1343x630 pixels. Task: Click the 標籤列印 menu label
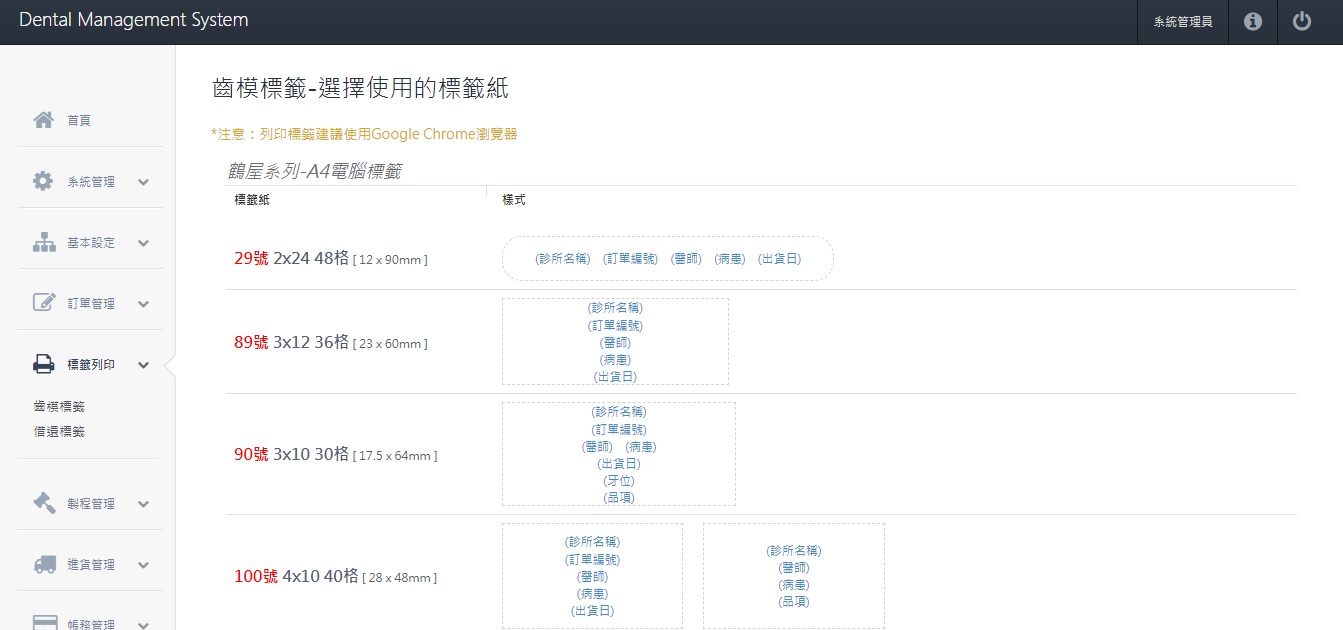[x=91, y=365]
